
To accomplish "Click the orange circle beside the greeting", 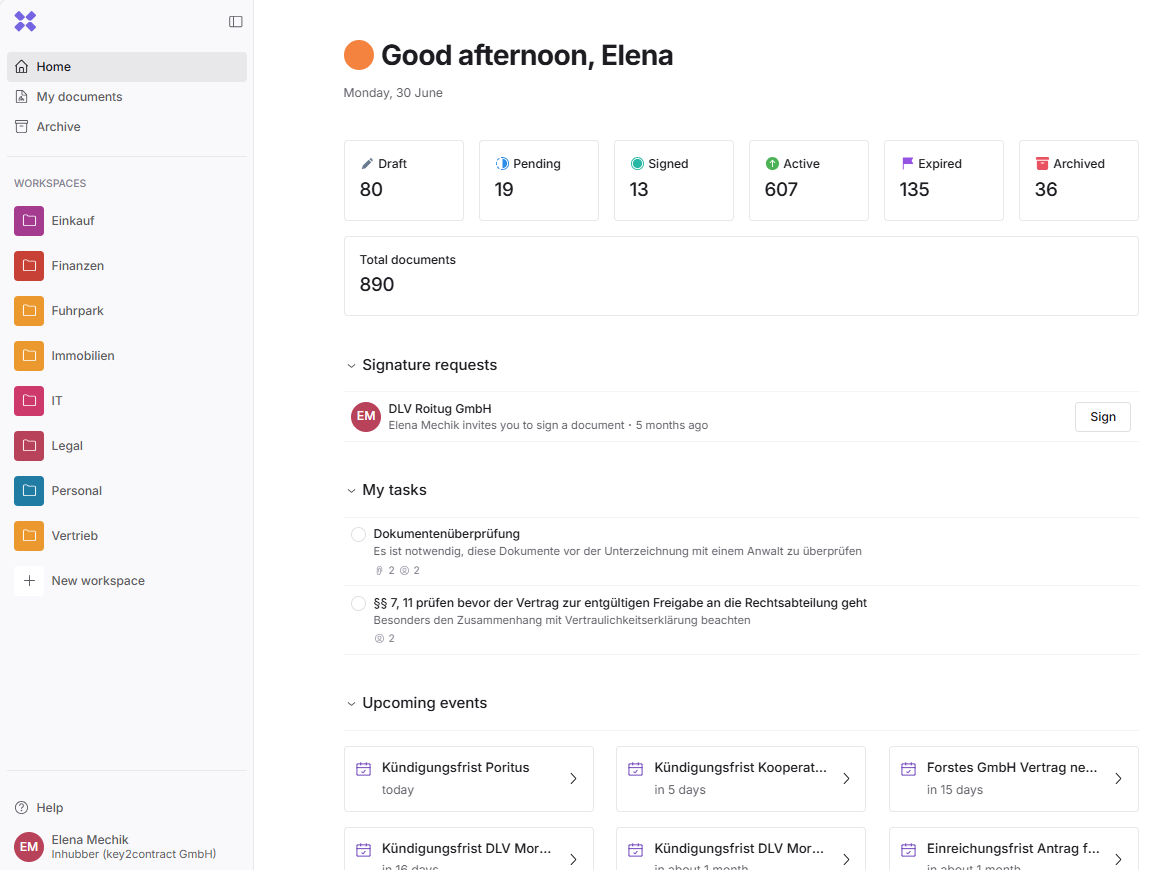I will 358,55.
